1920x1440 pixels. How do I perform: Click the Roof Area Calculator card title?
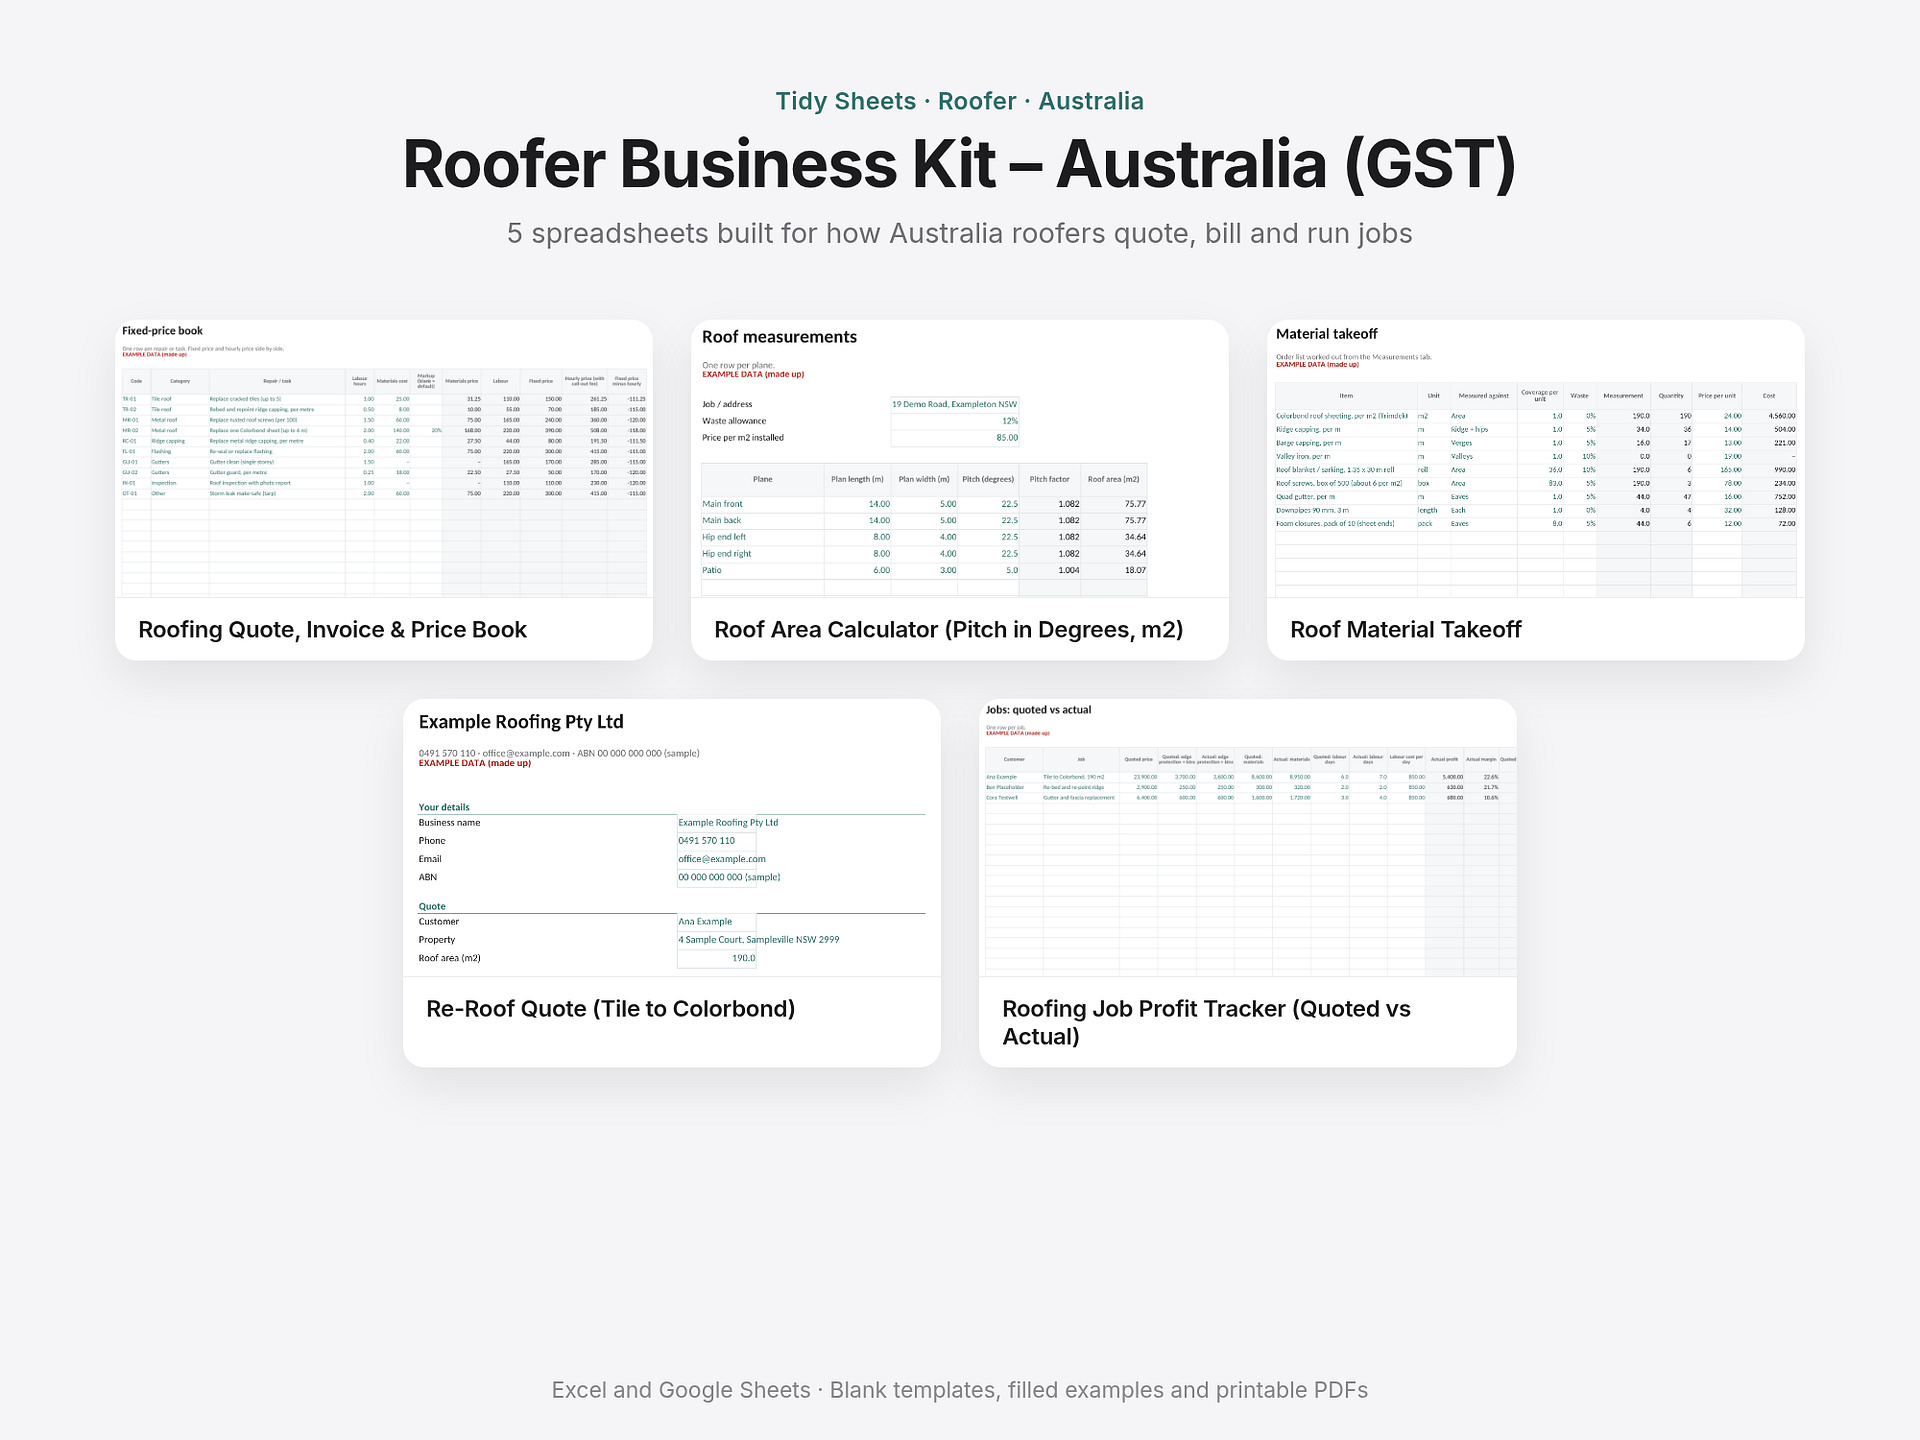click(949, 630)
